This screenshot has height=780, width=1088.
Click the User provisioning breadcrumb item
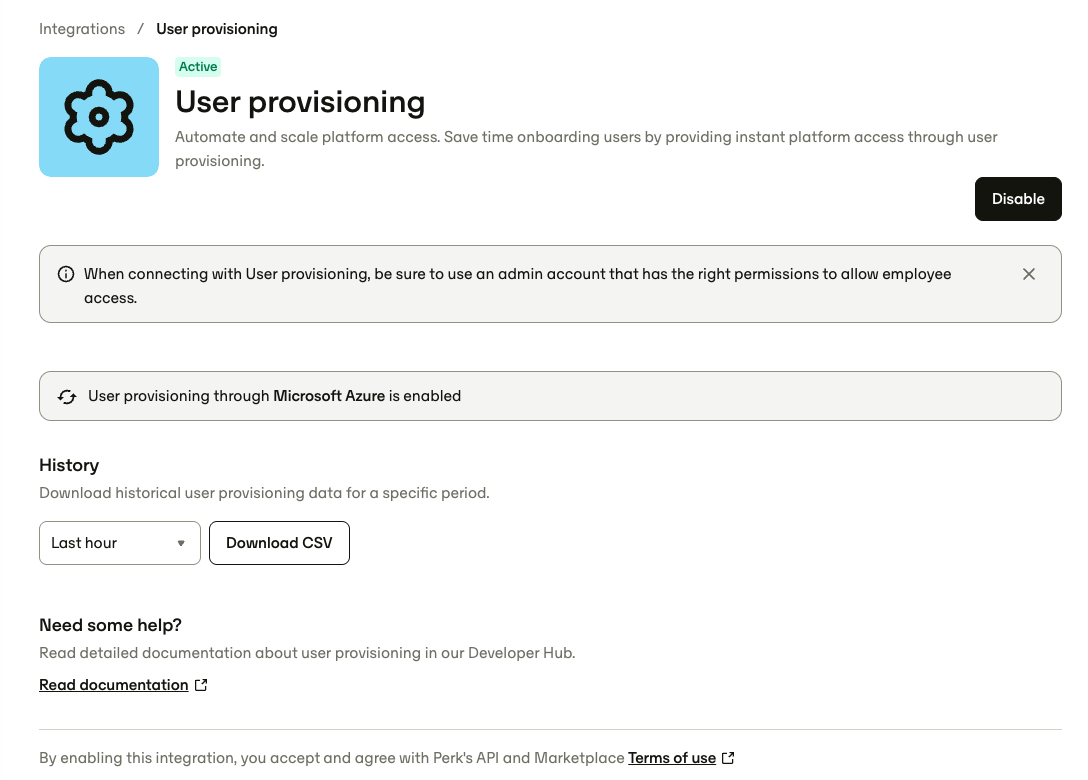pos(216,29)
